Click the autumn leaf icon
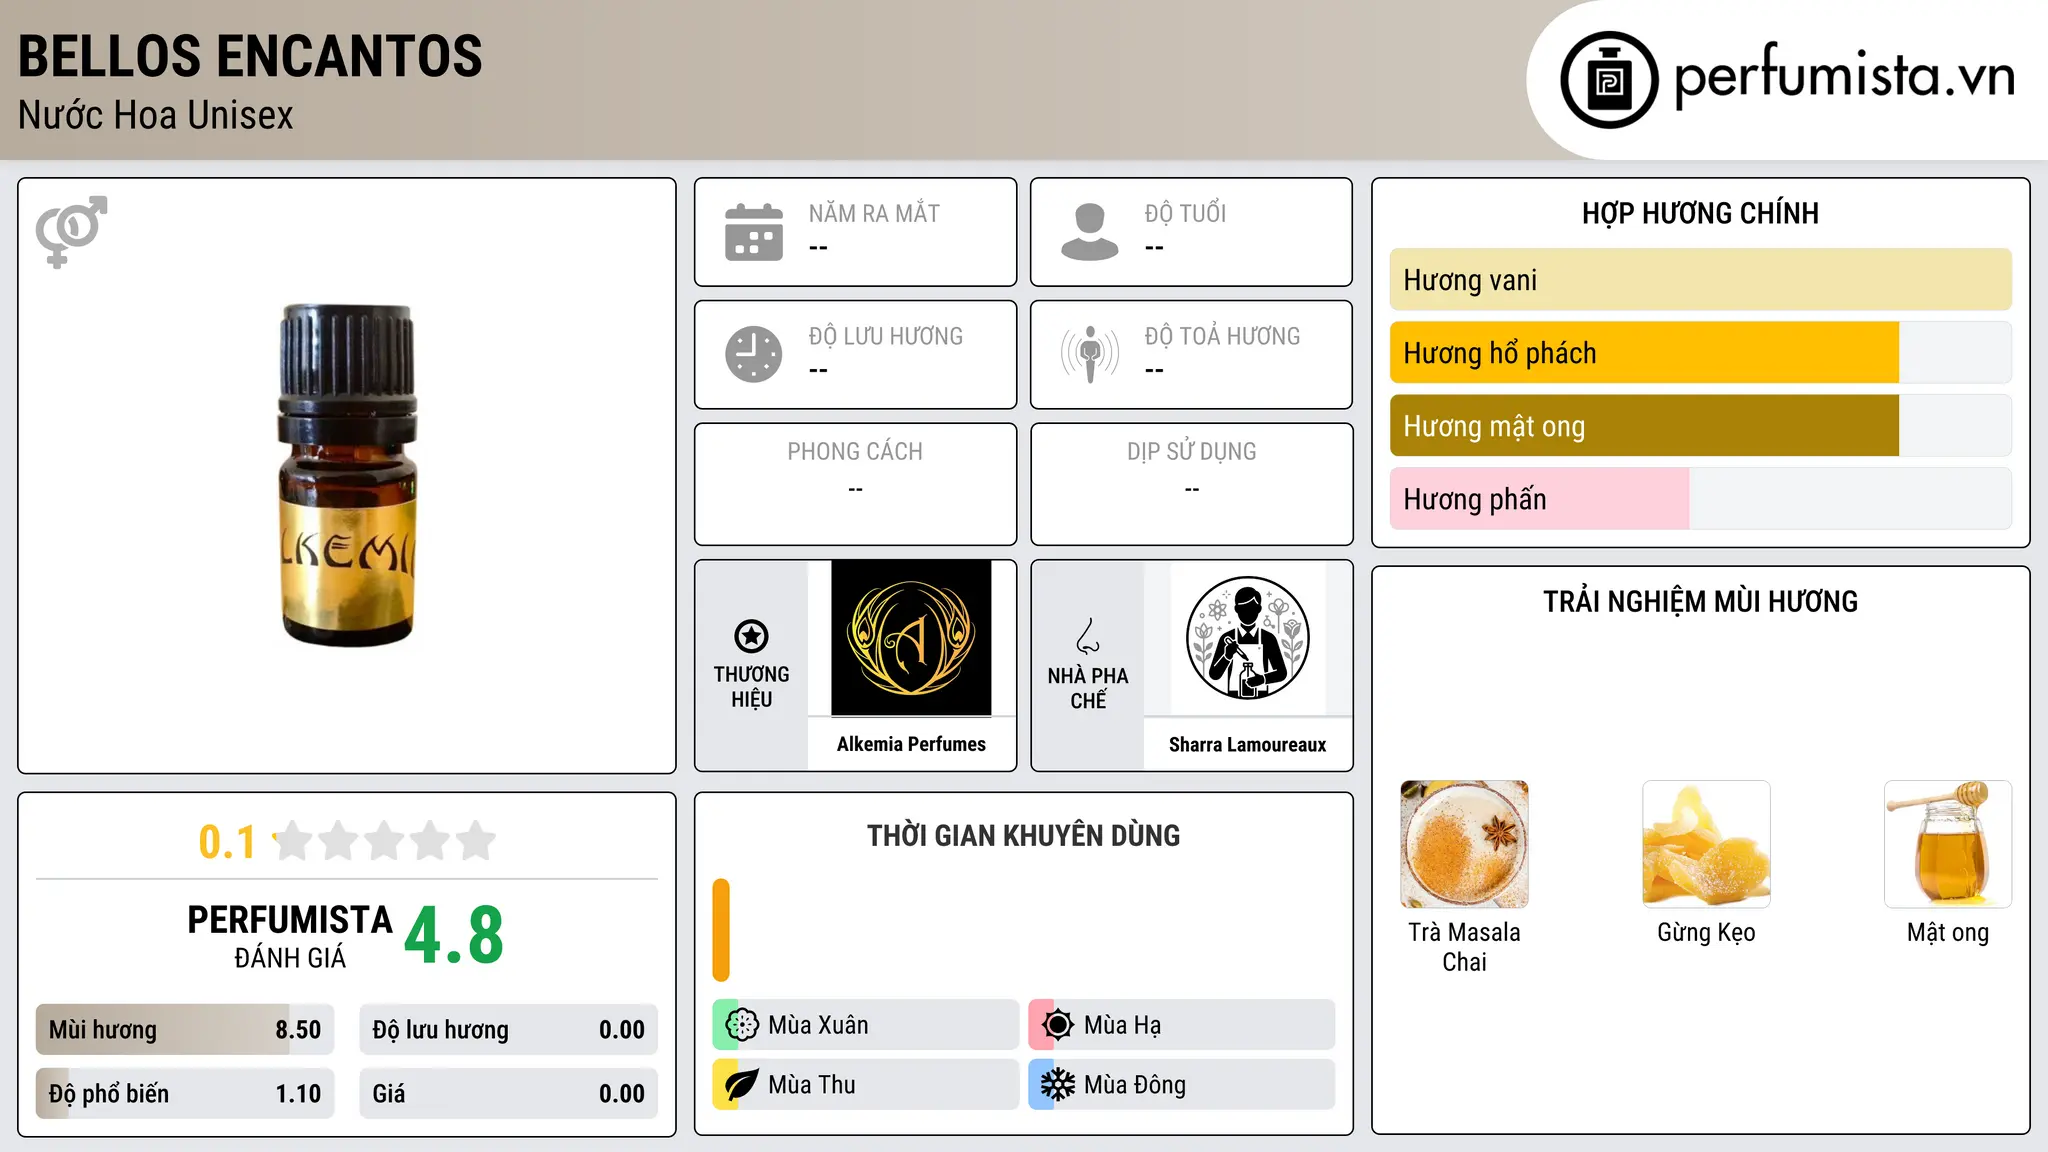Viewport: 2048px width, 1152px height. click(742, 1085)
